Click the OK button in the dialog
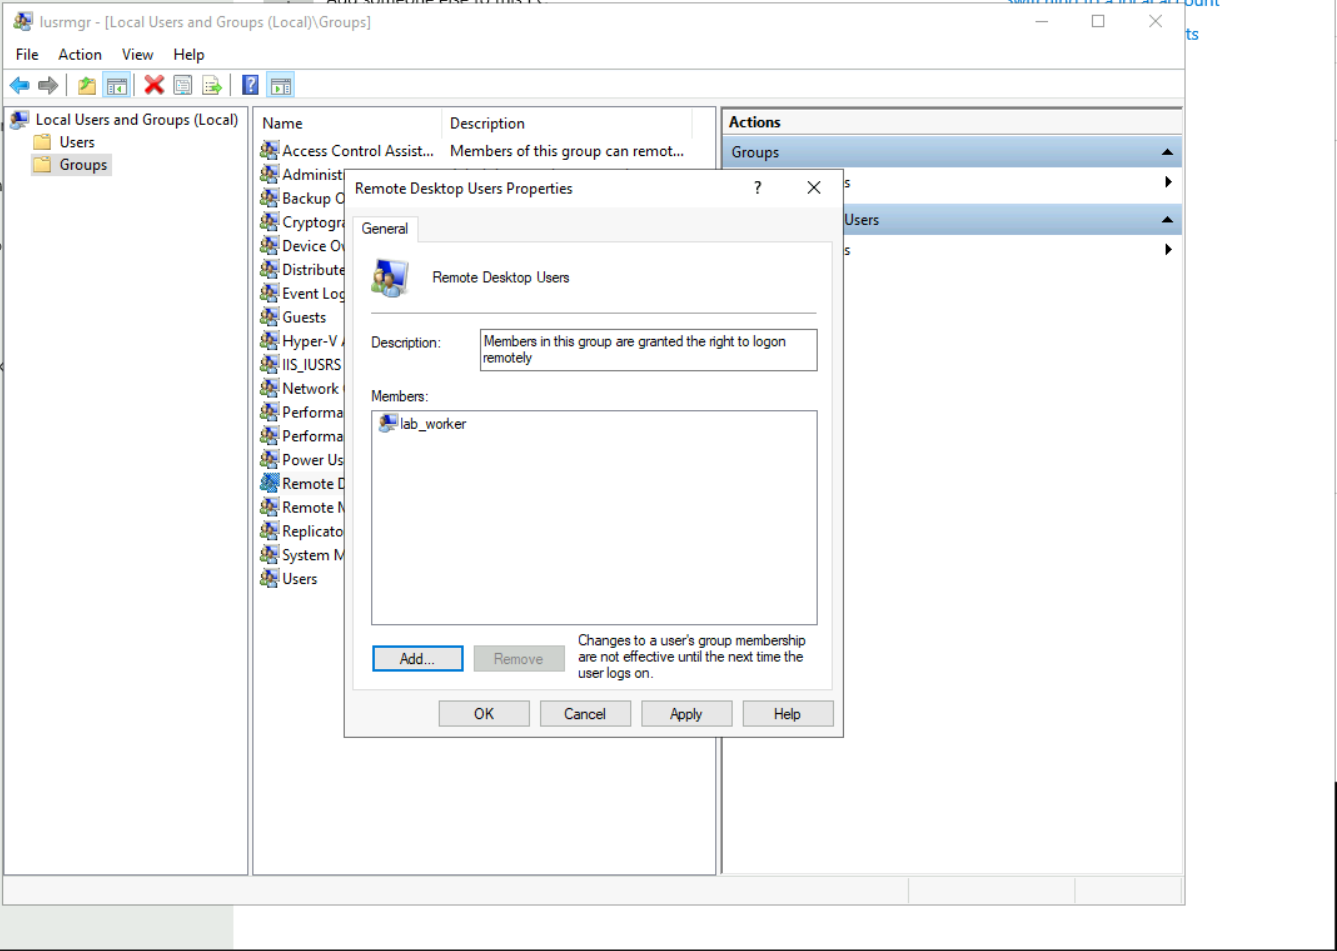Screen dimensions: 1337x951 click(x=484, y=714)
